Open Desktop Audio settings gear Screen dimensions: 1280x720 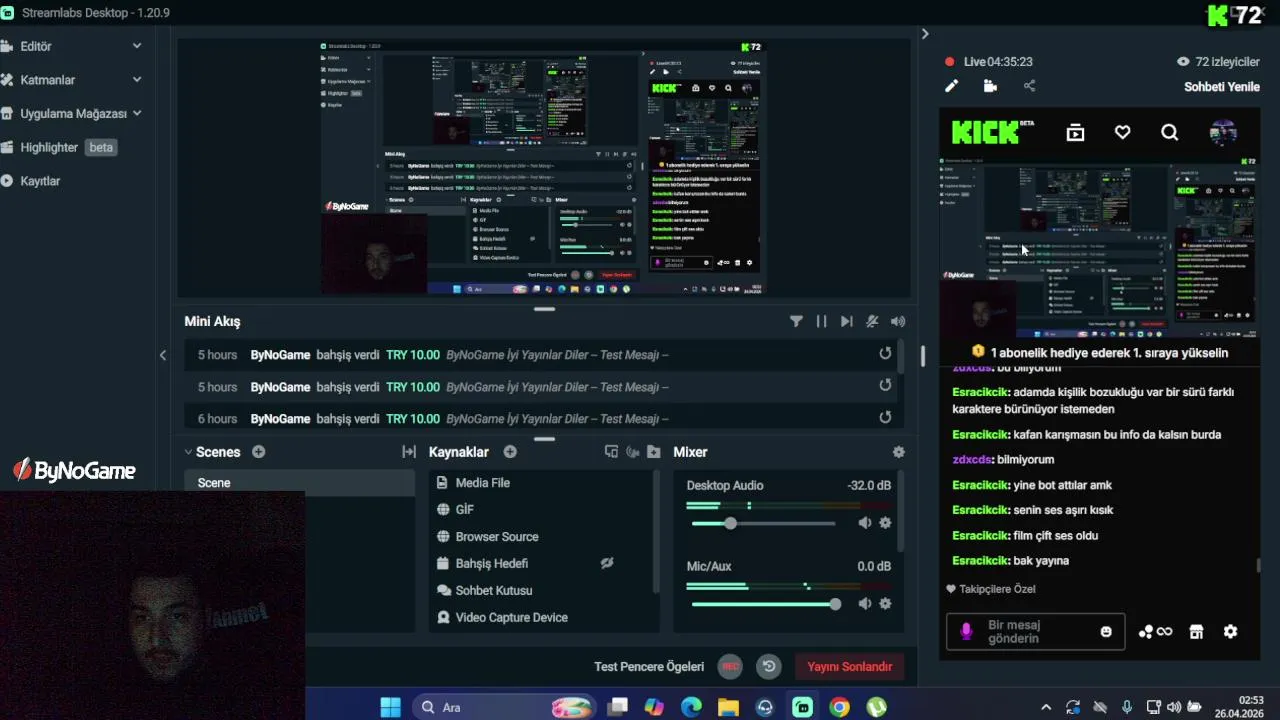[885, 523]
